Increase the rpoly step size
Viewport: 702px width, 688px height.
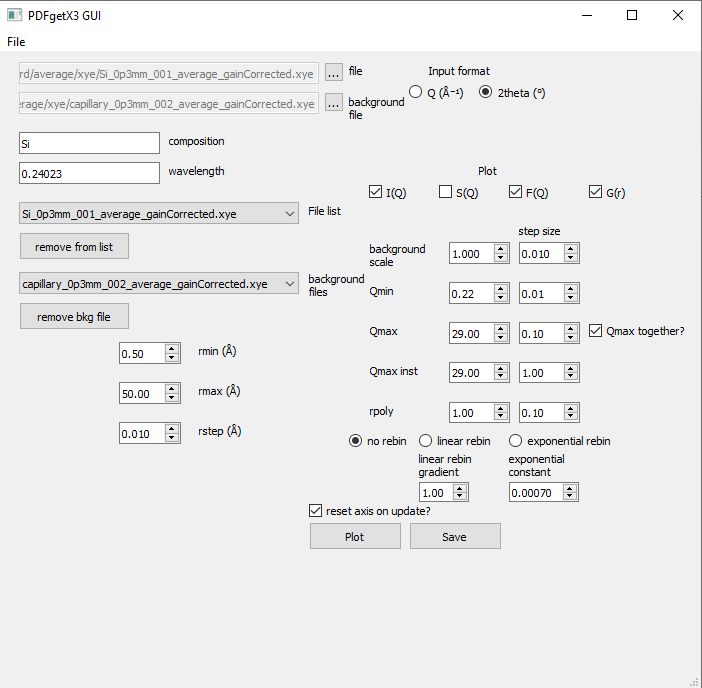[x=571, y=408]
